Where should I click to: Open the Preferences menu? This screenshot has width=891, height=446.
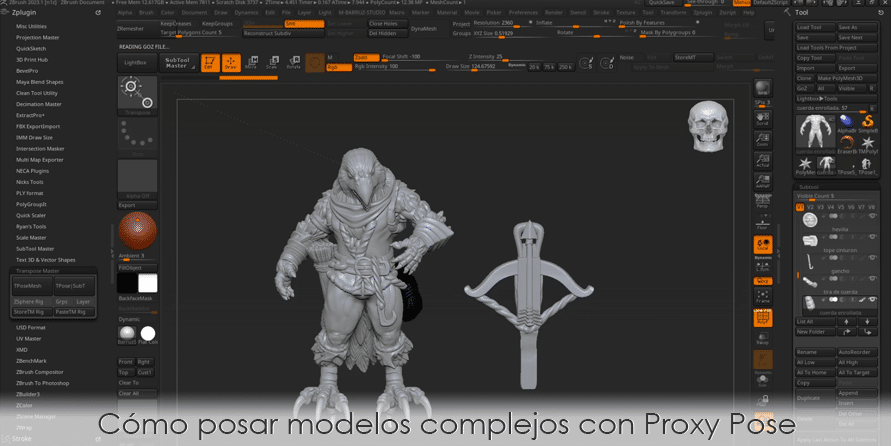523,12
